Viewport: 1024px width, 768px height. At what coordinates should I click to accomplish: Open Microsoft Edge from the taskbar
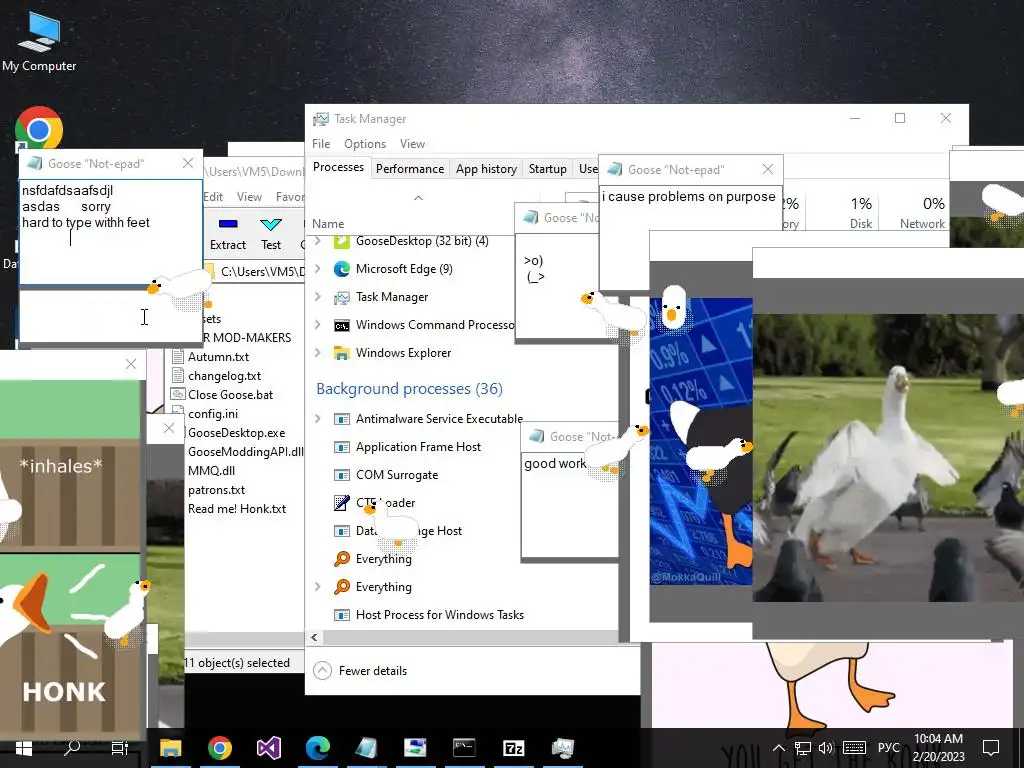click(317, 748)
